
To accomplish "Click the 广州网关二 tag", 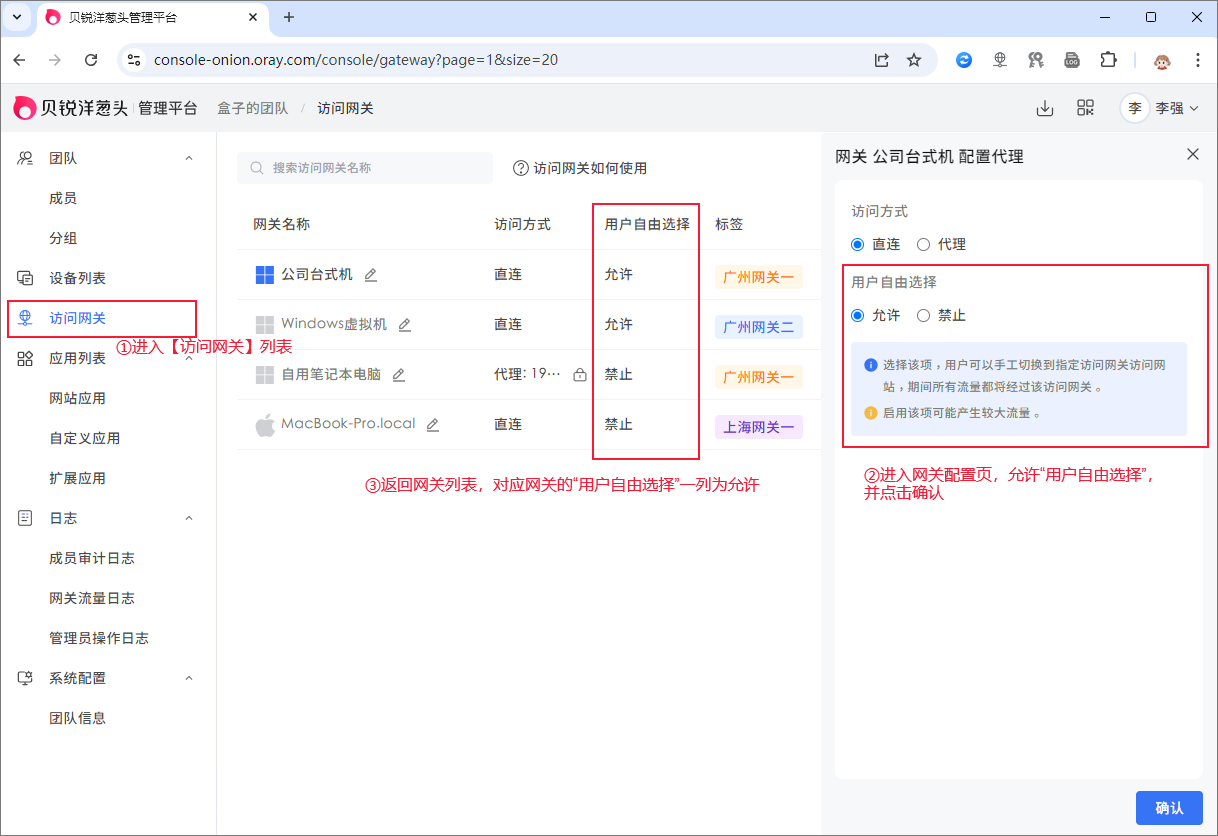I will (x=759, y=327).
